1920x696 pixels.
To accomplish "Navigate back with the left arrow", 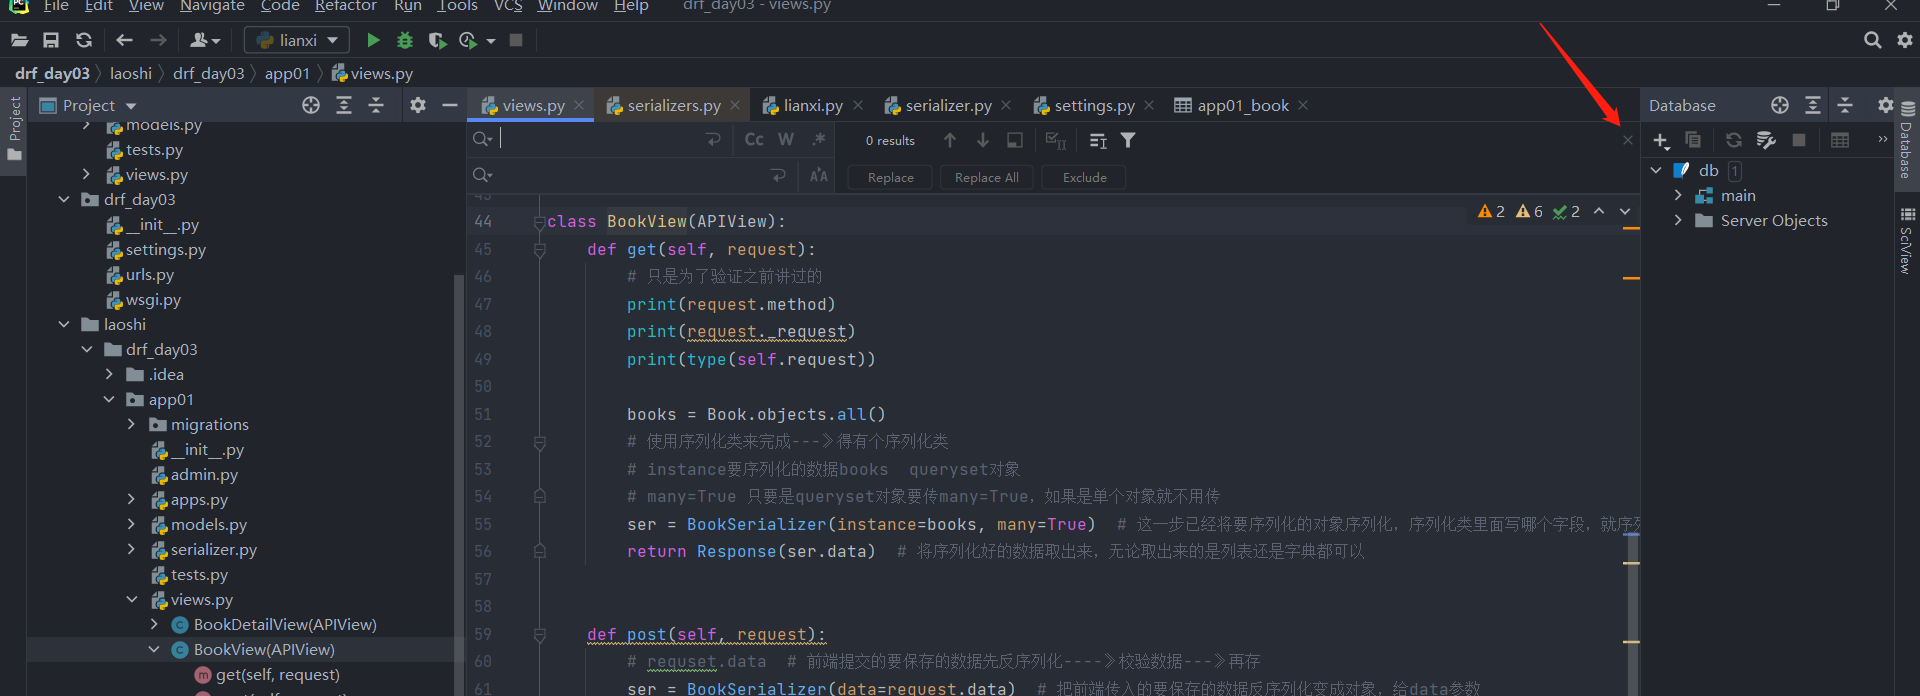I will (125, 40).
